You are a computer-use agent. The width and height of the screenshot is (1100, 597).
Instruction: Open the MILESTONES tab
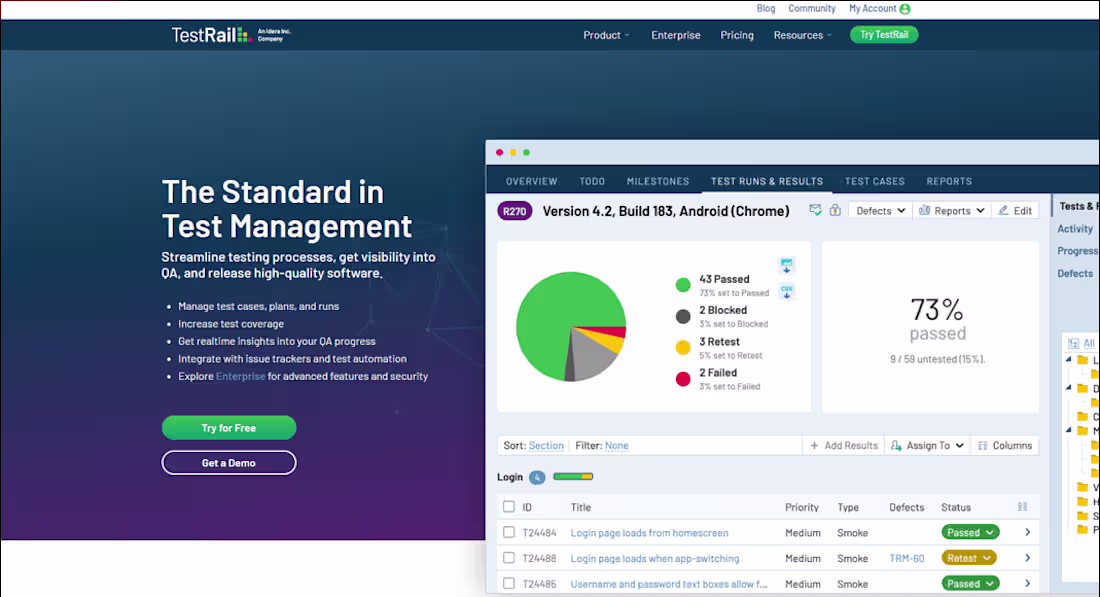point(657,181)
